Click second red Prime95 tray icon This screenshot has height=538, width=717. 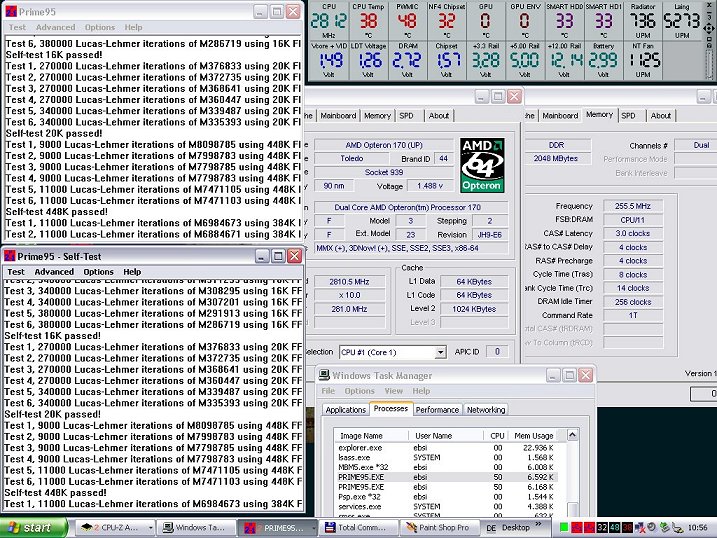click(x=590, y=527)
